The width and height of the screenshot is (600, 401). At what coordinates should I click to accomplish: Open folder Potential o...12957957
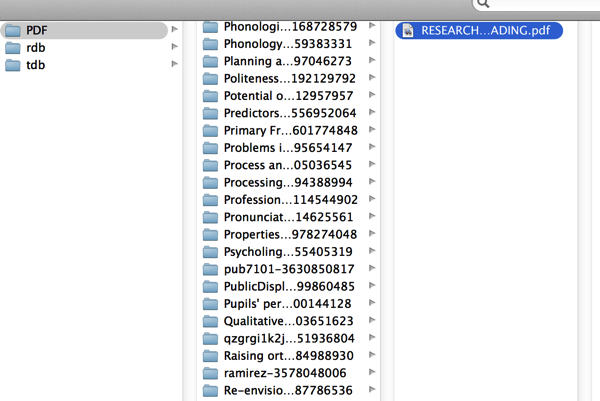pos(289,96)
